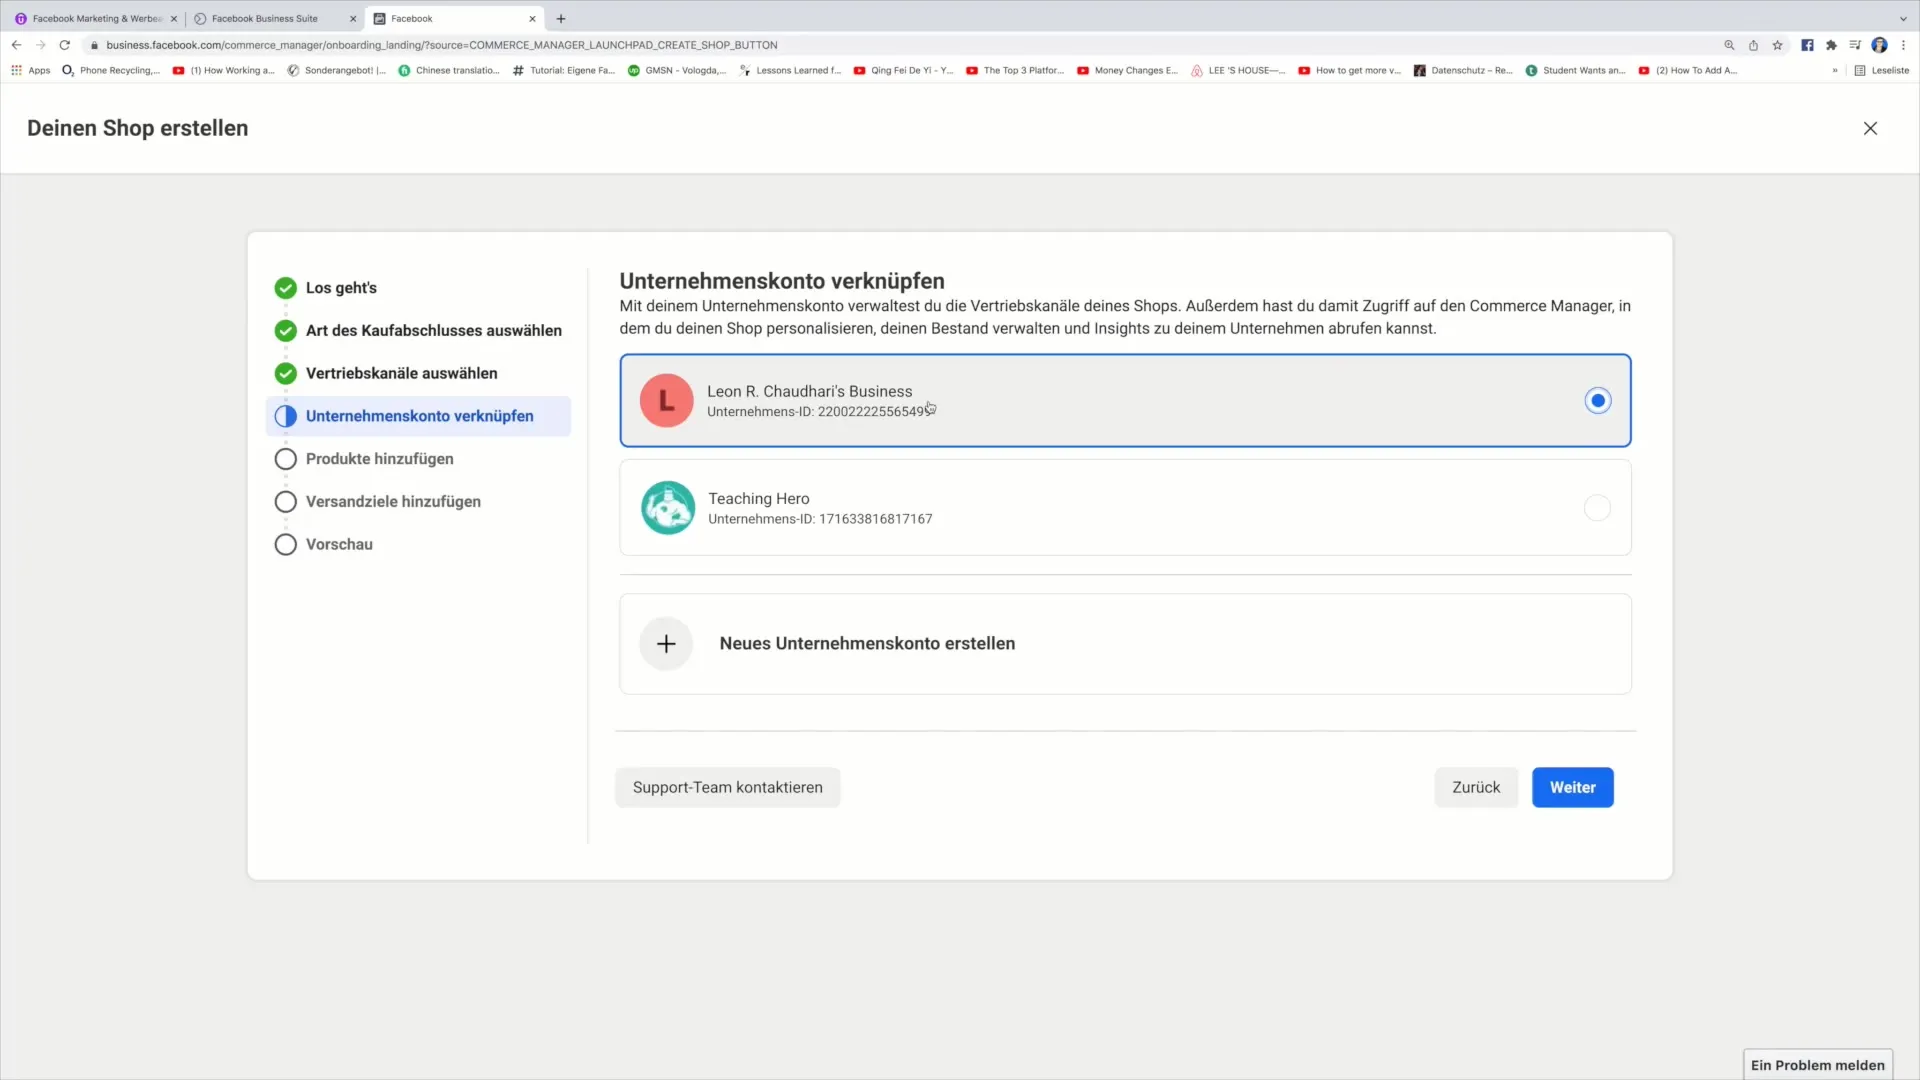Click the Teaching Hero profile icon
The image size is (1920, 1080).
tap(666, 508)
